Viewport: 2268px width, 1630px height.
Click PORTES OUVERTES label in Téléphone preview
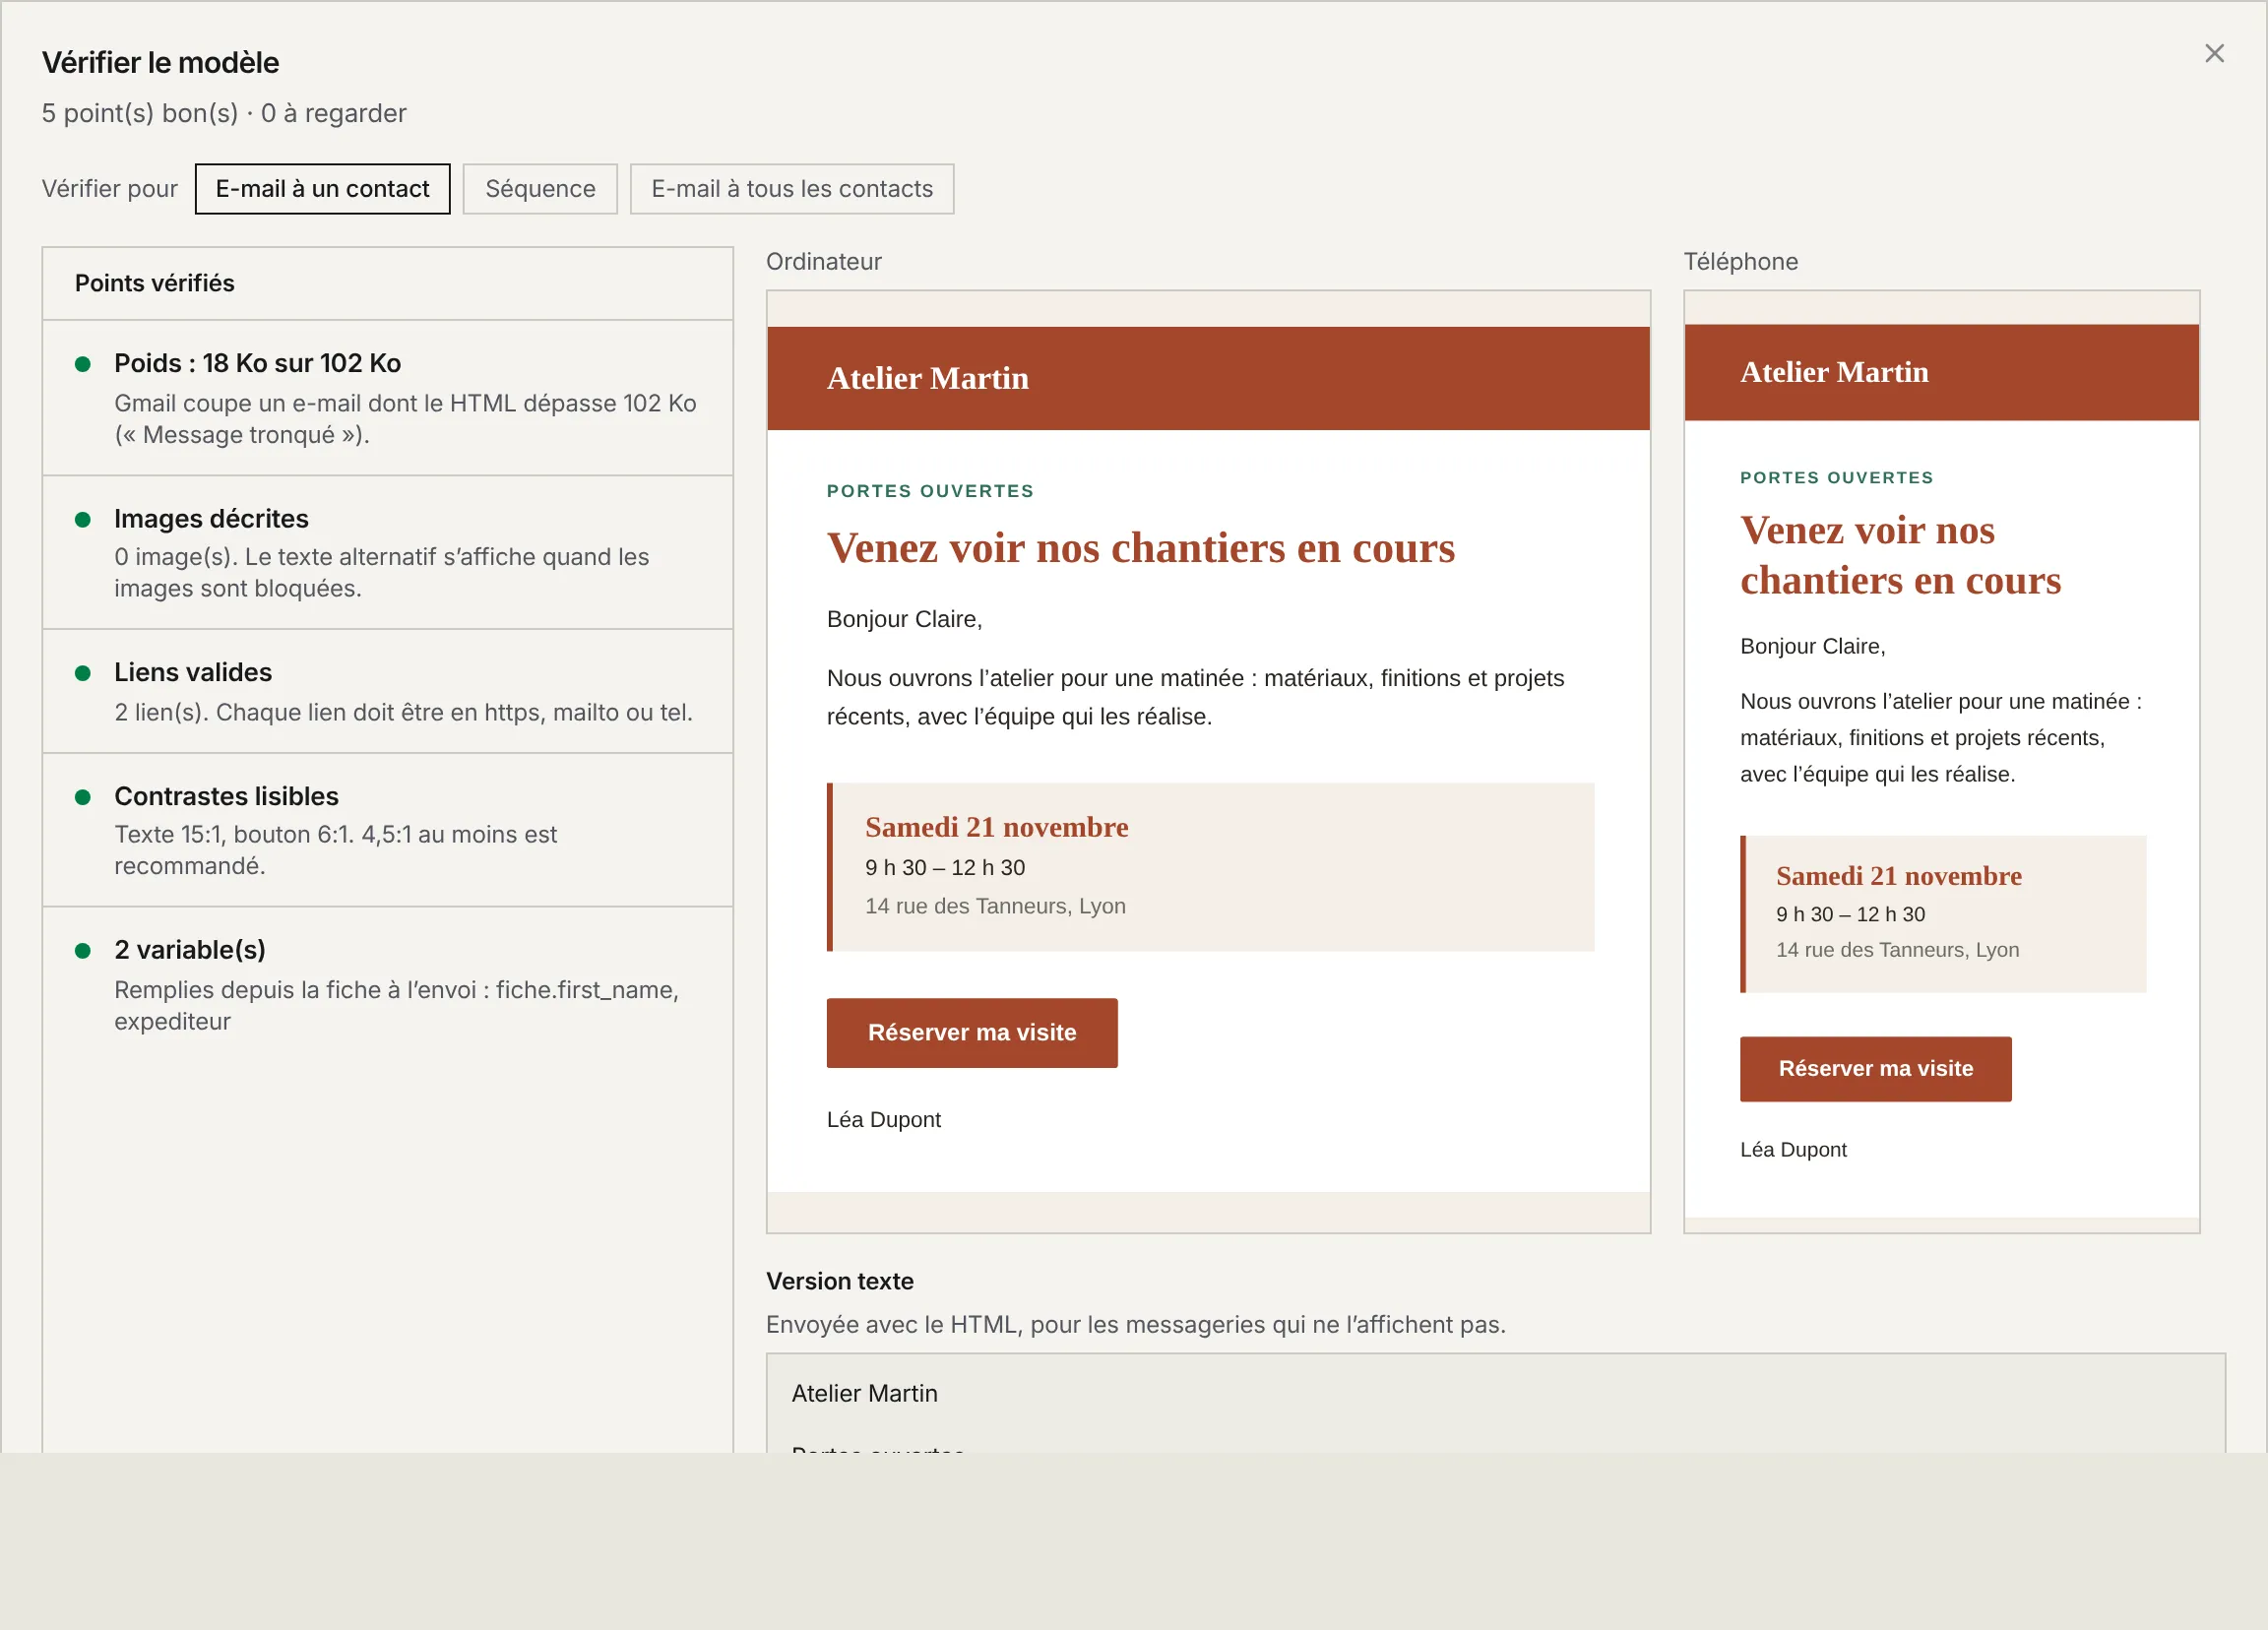(1836, 478)
